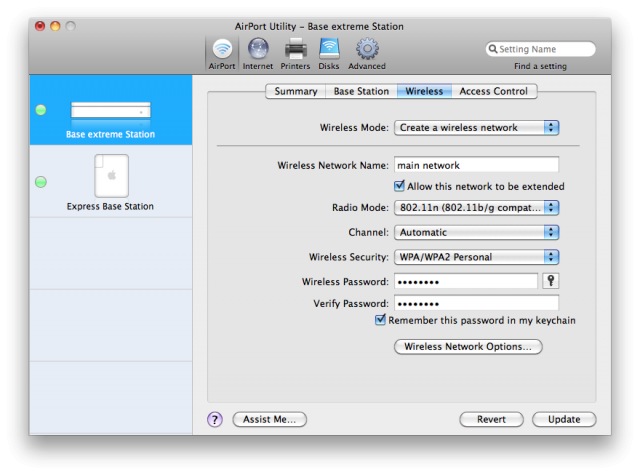The width and height of the screenshot is (640, 475).
Task: Open the Printers settings pane
Action: [x=295, y=53]
